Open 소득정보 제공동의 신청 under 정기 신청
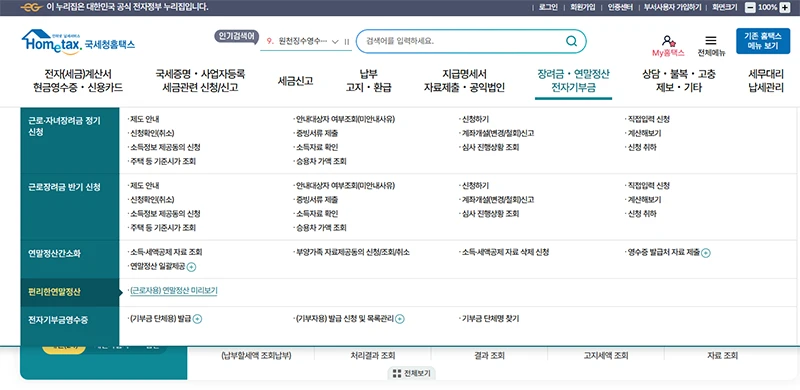 pos(165,147)
